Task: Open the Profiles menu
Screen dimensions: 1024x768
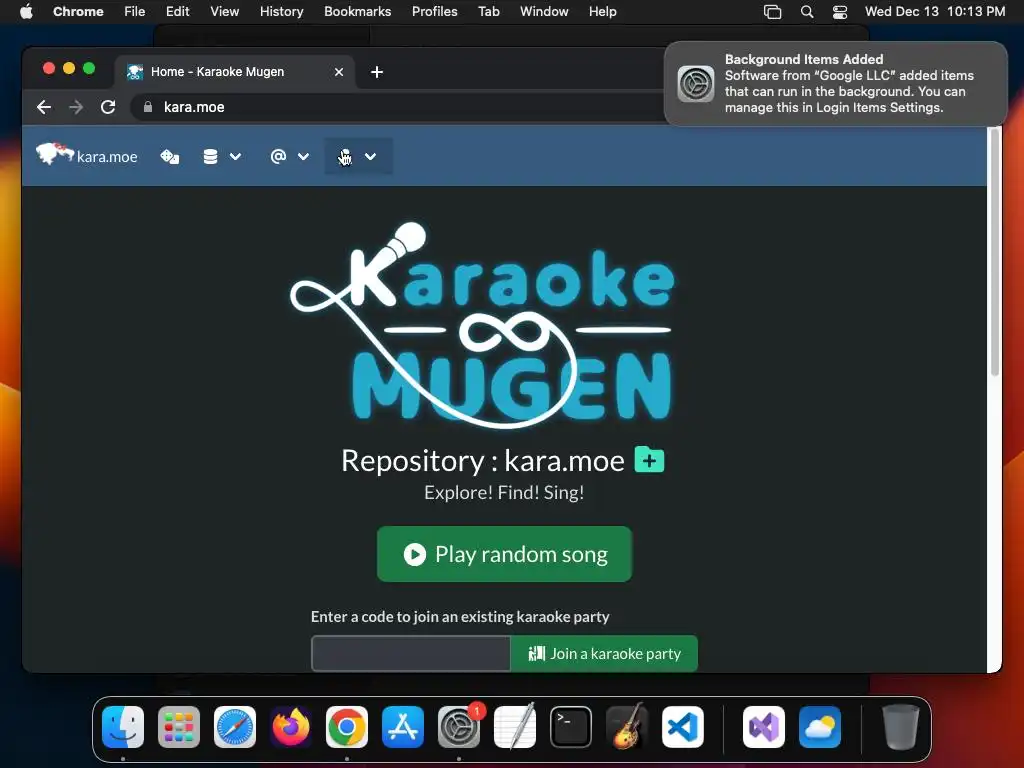Action: point(434,11)
